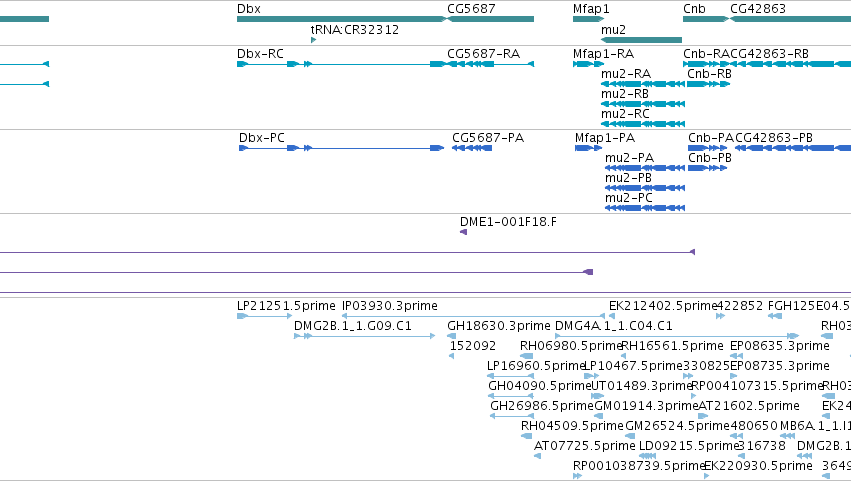Select the AT21602.5prime EST label

(749, 407)
